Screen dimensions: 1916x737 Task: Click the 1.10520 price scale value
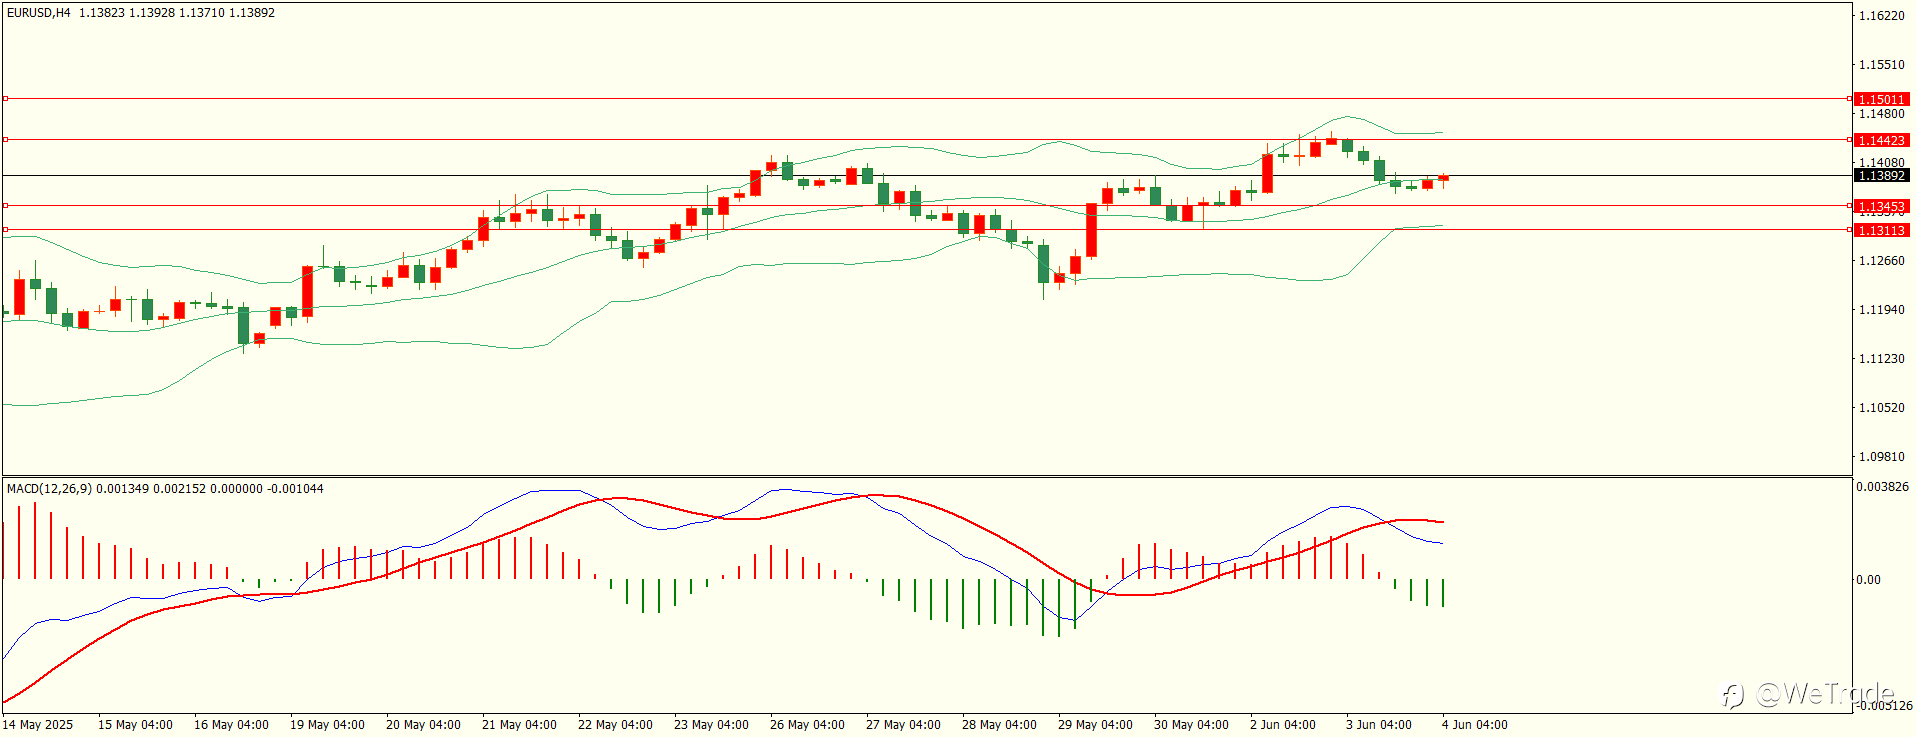click(x=1881, y=408)
